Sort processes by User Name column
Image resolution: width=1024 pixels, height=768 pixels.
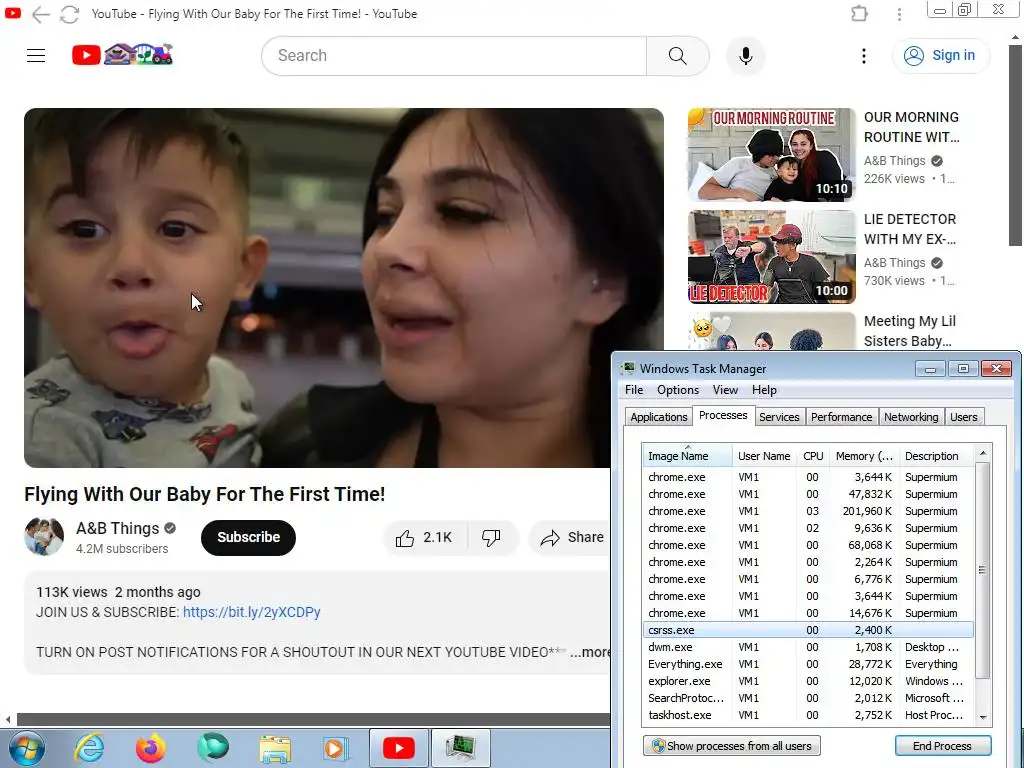tap(764, 456)
